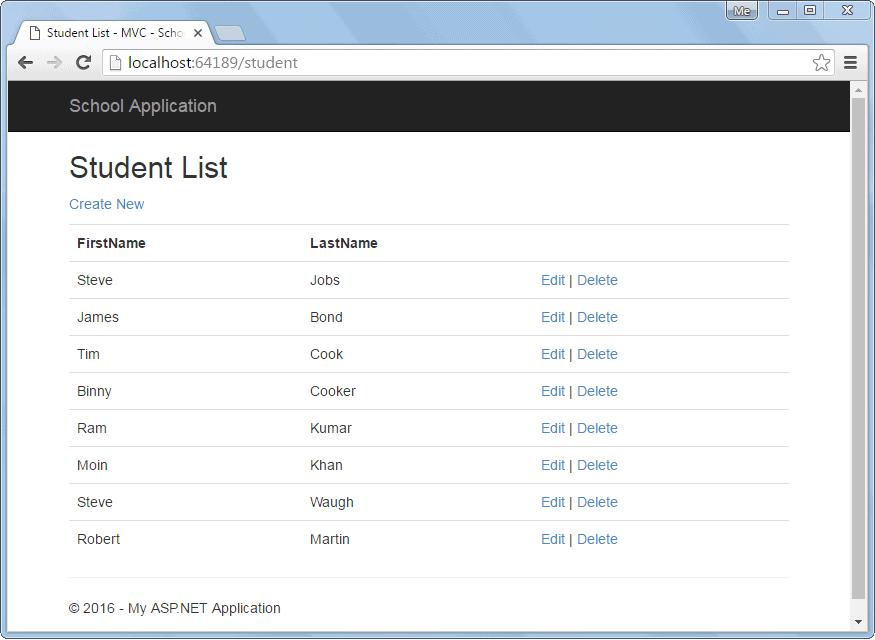Edit the record for Steve Jobs
The width and height of the screenshot is (875, 640).
(553, 280)
